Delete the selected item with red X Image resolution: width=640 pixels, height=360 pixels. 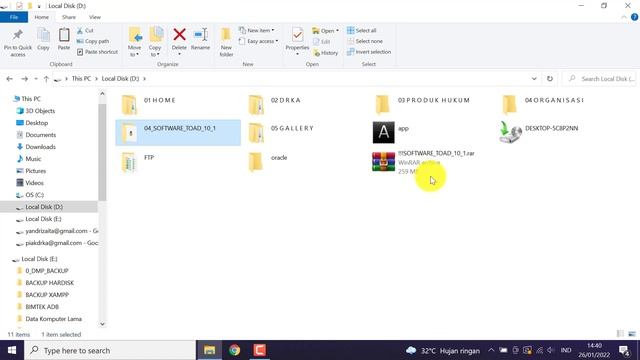point(179,41)
